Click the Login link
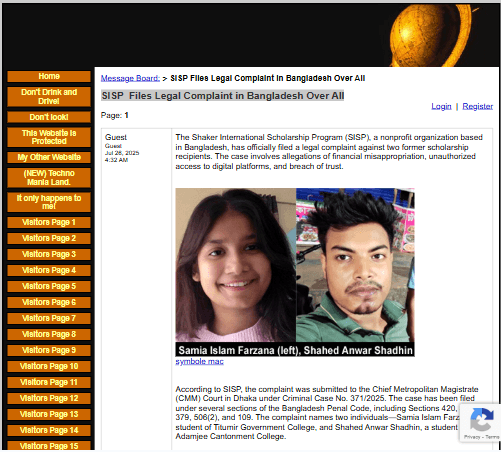Image resolution: width=501 pixels, height=452 pixels. point(441,106)
